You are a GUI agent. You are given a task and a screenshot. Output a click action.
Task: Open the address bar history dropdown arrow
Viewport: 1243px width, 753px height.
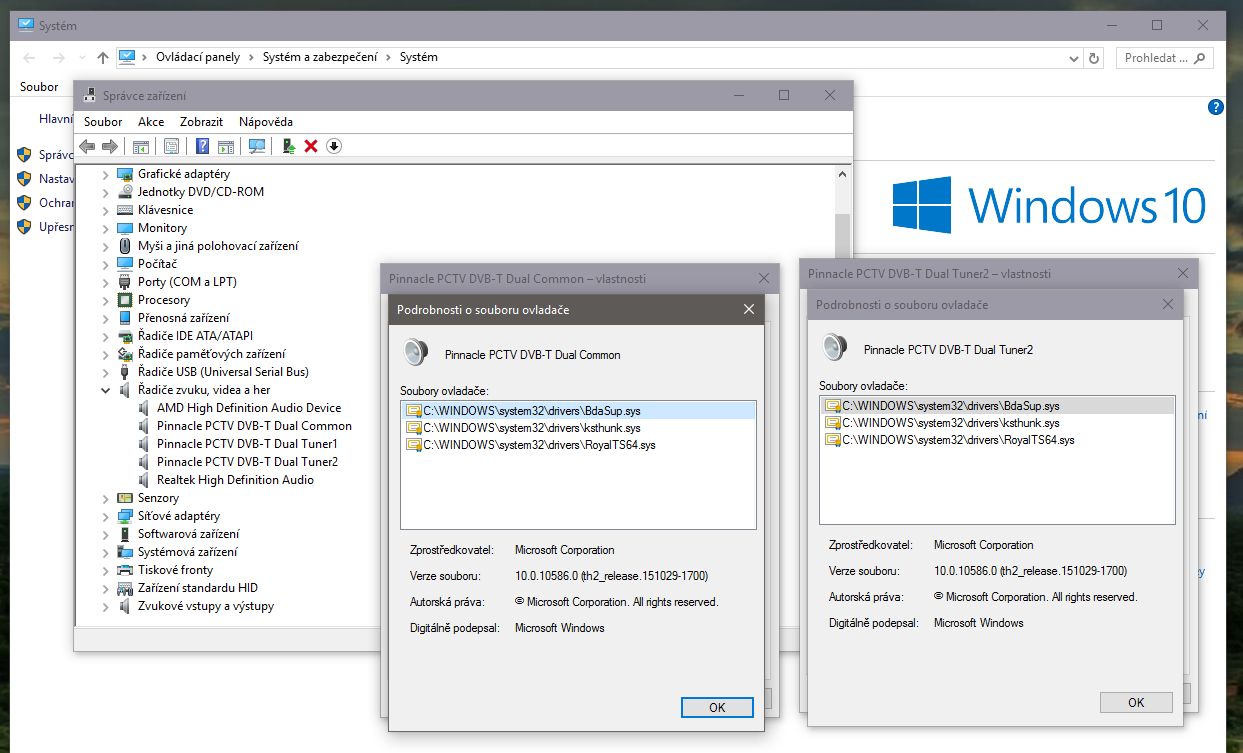pos(1074,58)
